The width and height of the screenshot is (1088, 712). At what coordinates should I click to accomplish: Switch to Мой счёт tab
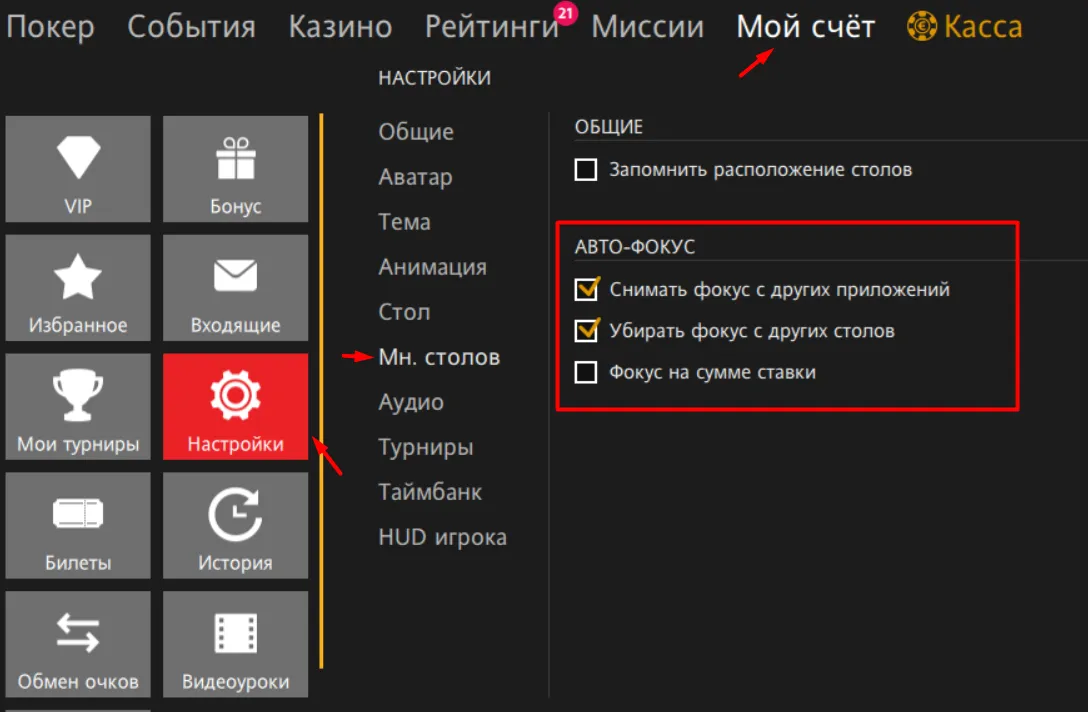pos(805,27)
